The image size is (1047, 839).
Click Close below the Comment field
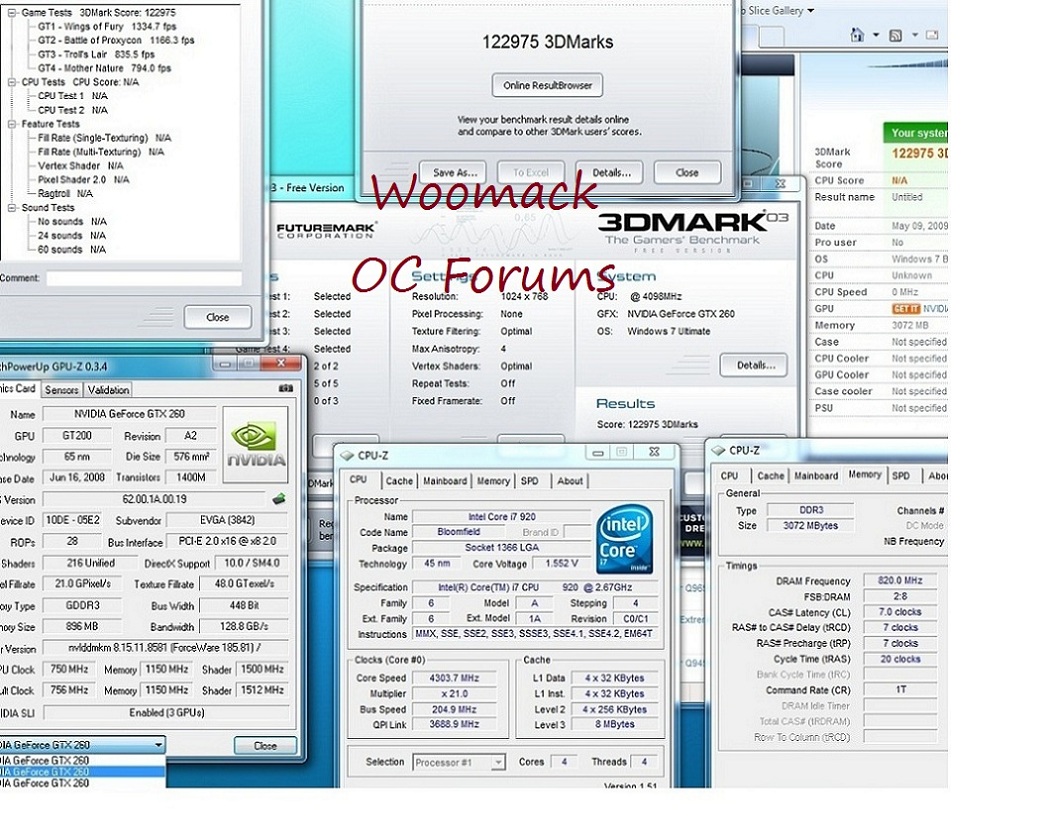pyautogui.click(x=218, y=317)
